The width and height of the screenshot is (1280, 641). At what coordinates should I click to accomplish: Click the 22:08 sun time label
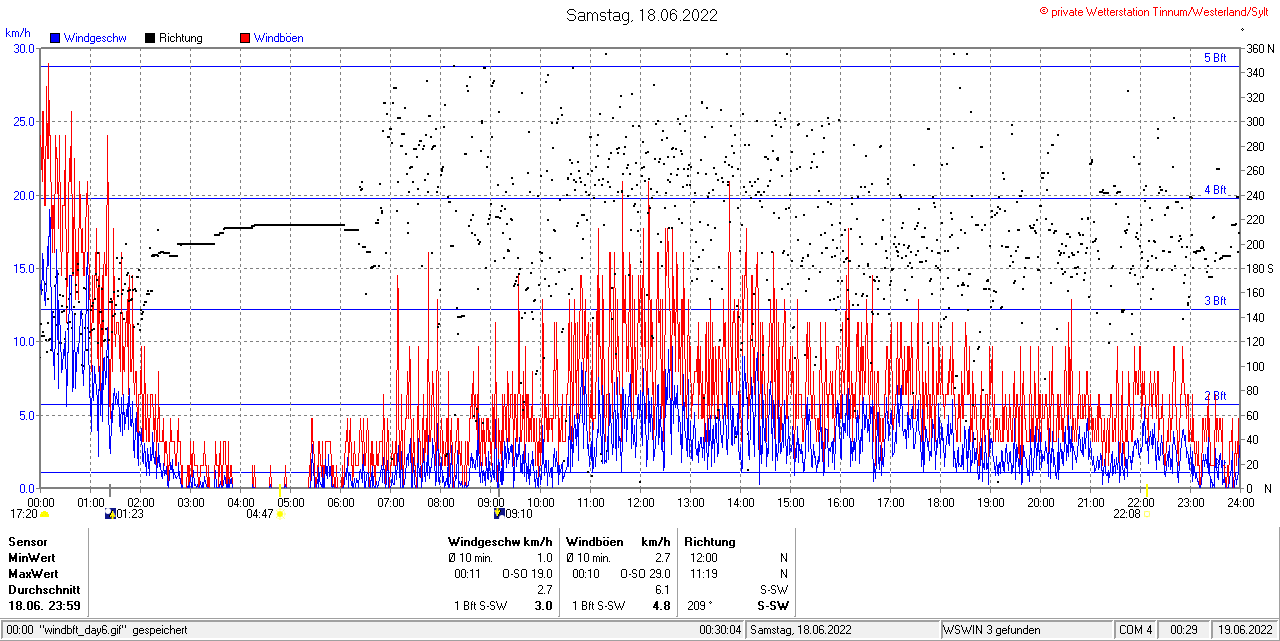pos(1127,514)
